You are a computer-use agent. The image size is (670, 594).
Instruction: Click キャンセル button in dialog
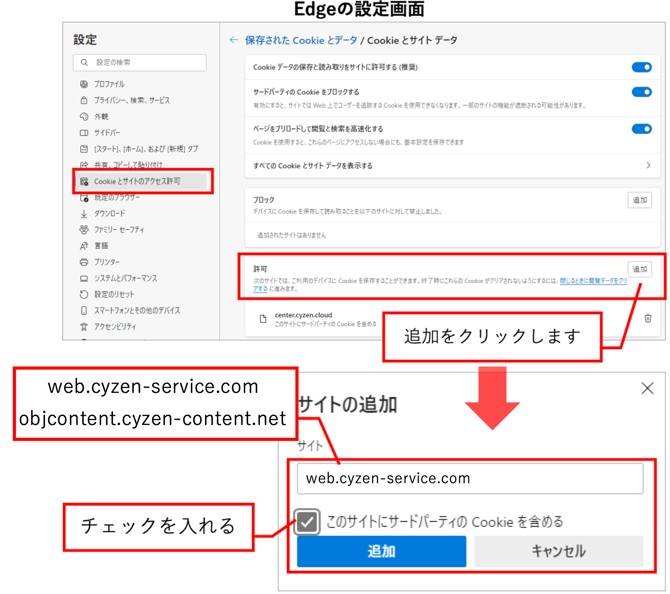point(558,551)
